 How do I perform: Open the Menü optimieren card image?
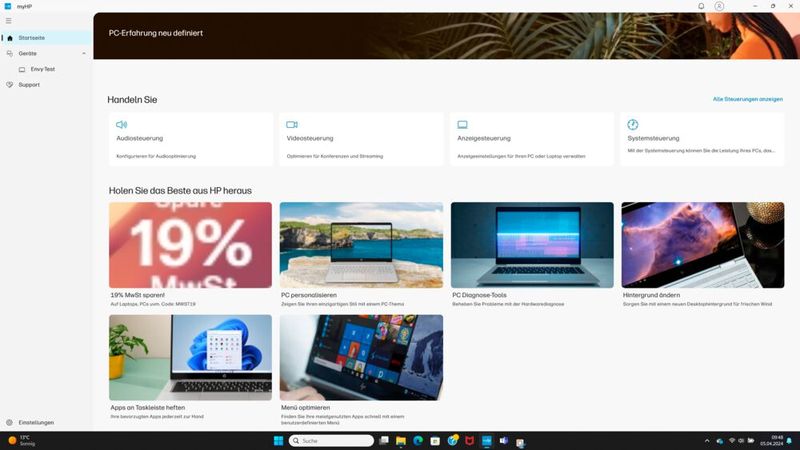pyautogui.click(x=361, y=357)
